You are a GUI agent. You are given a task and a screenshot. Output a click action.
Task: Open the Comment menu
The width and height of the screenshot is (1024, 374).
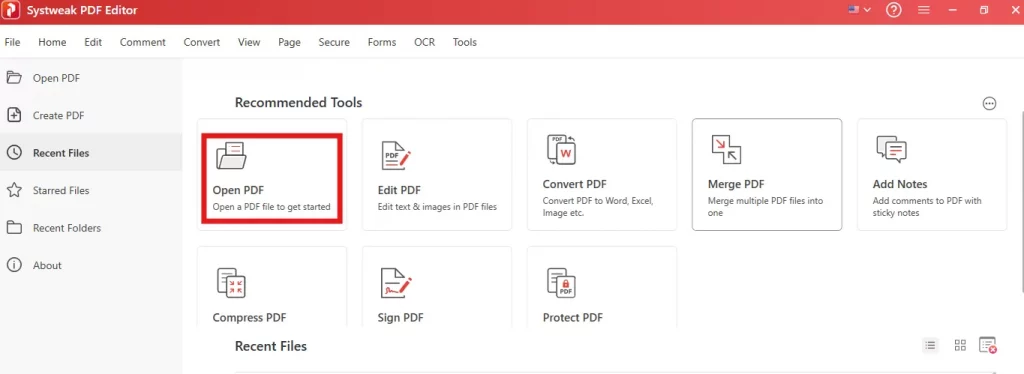pos(142,42)
